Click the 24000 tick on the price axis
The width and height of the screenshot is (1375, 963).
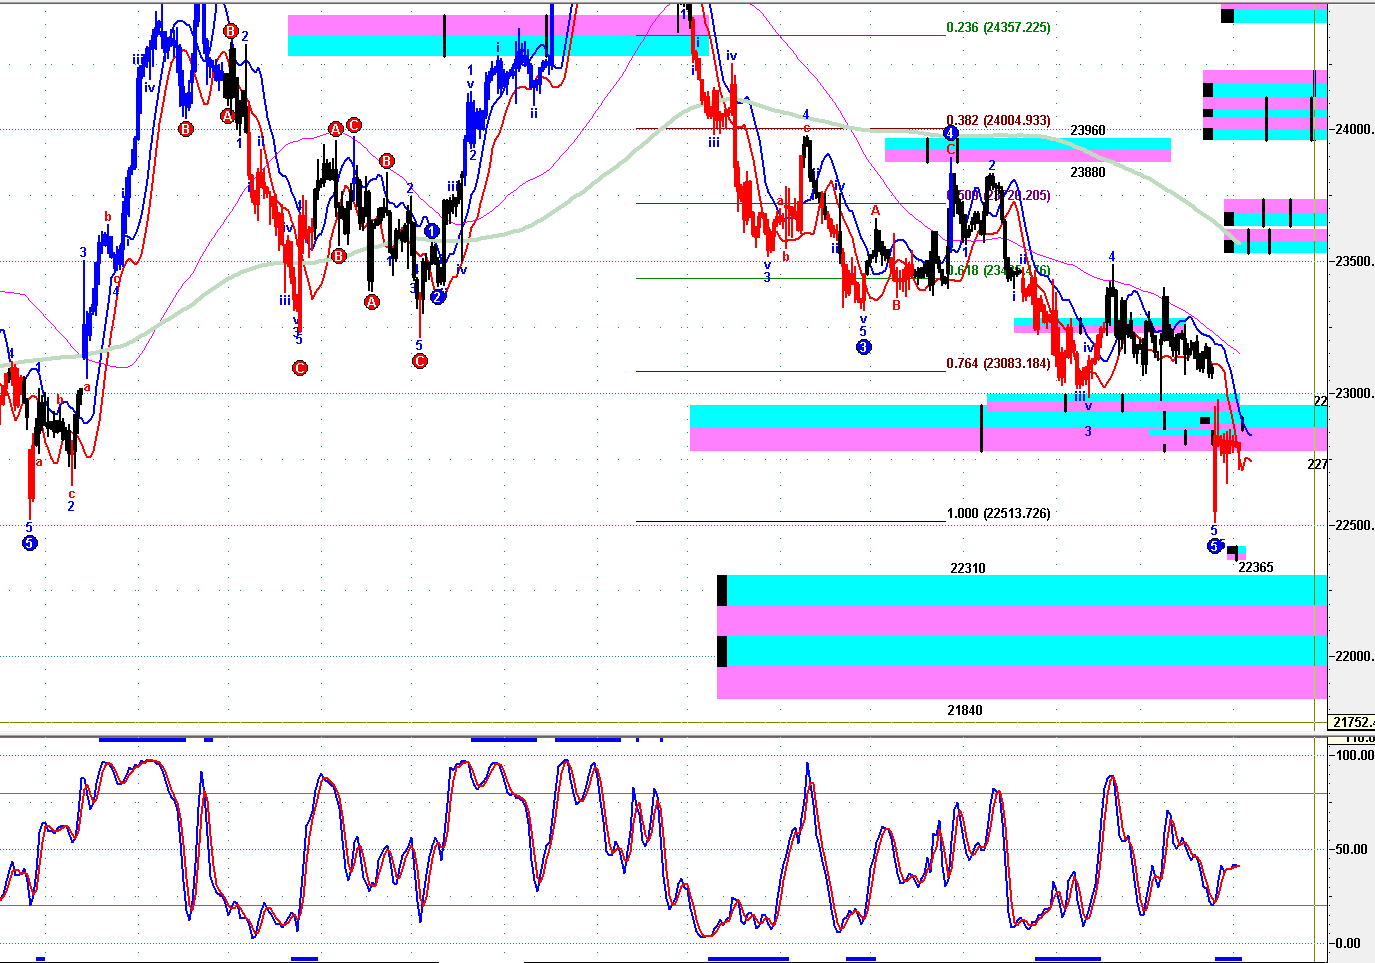(x=1353, y=130)
